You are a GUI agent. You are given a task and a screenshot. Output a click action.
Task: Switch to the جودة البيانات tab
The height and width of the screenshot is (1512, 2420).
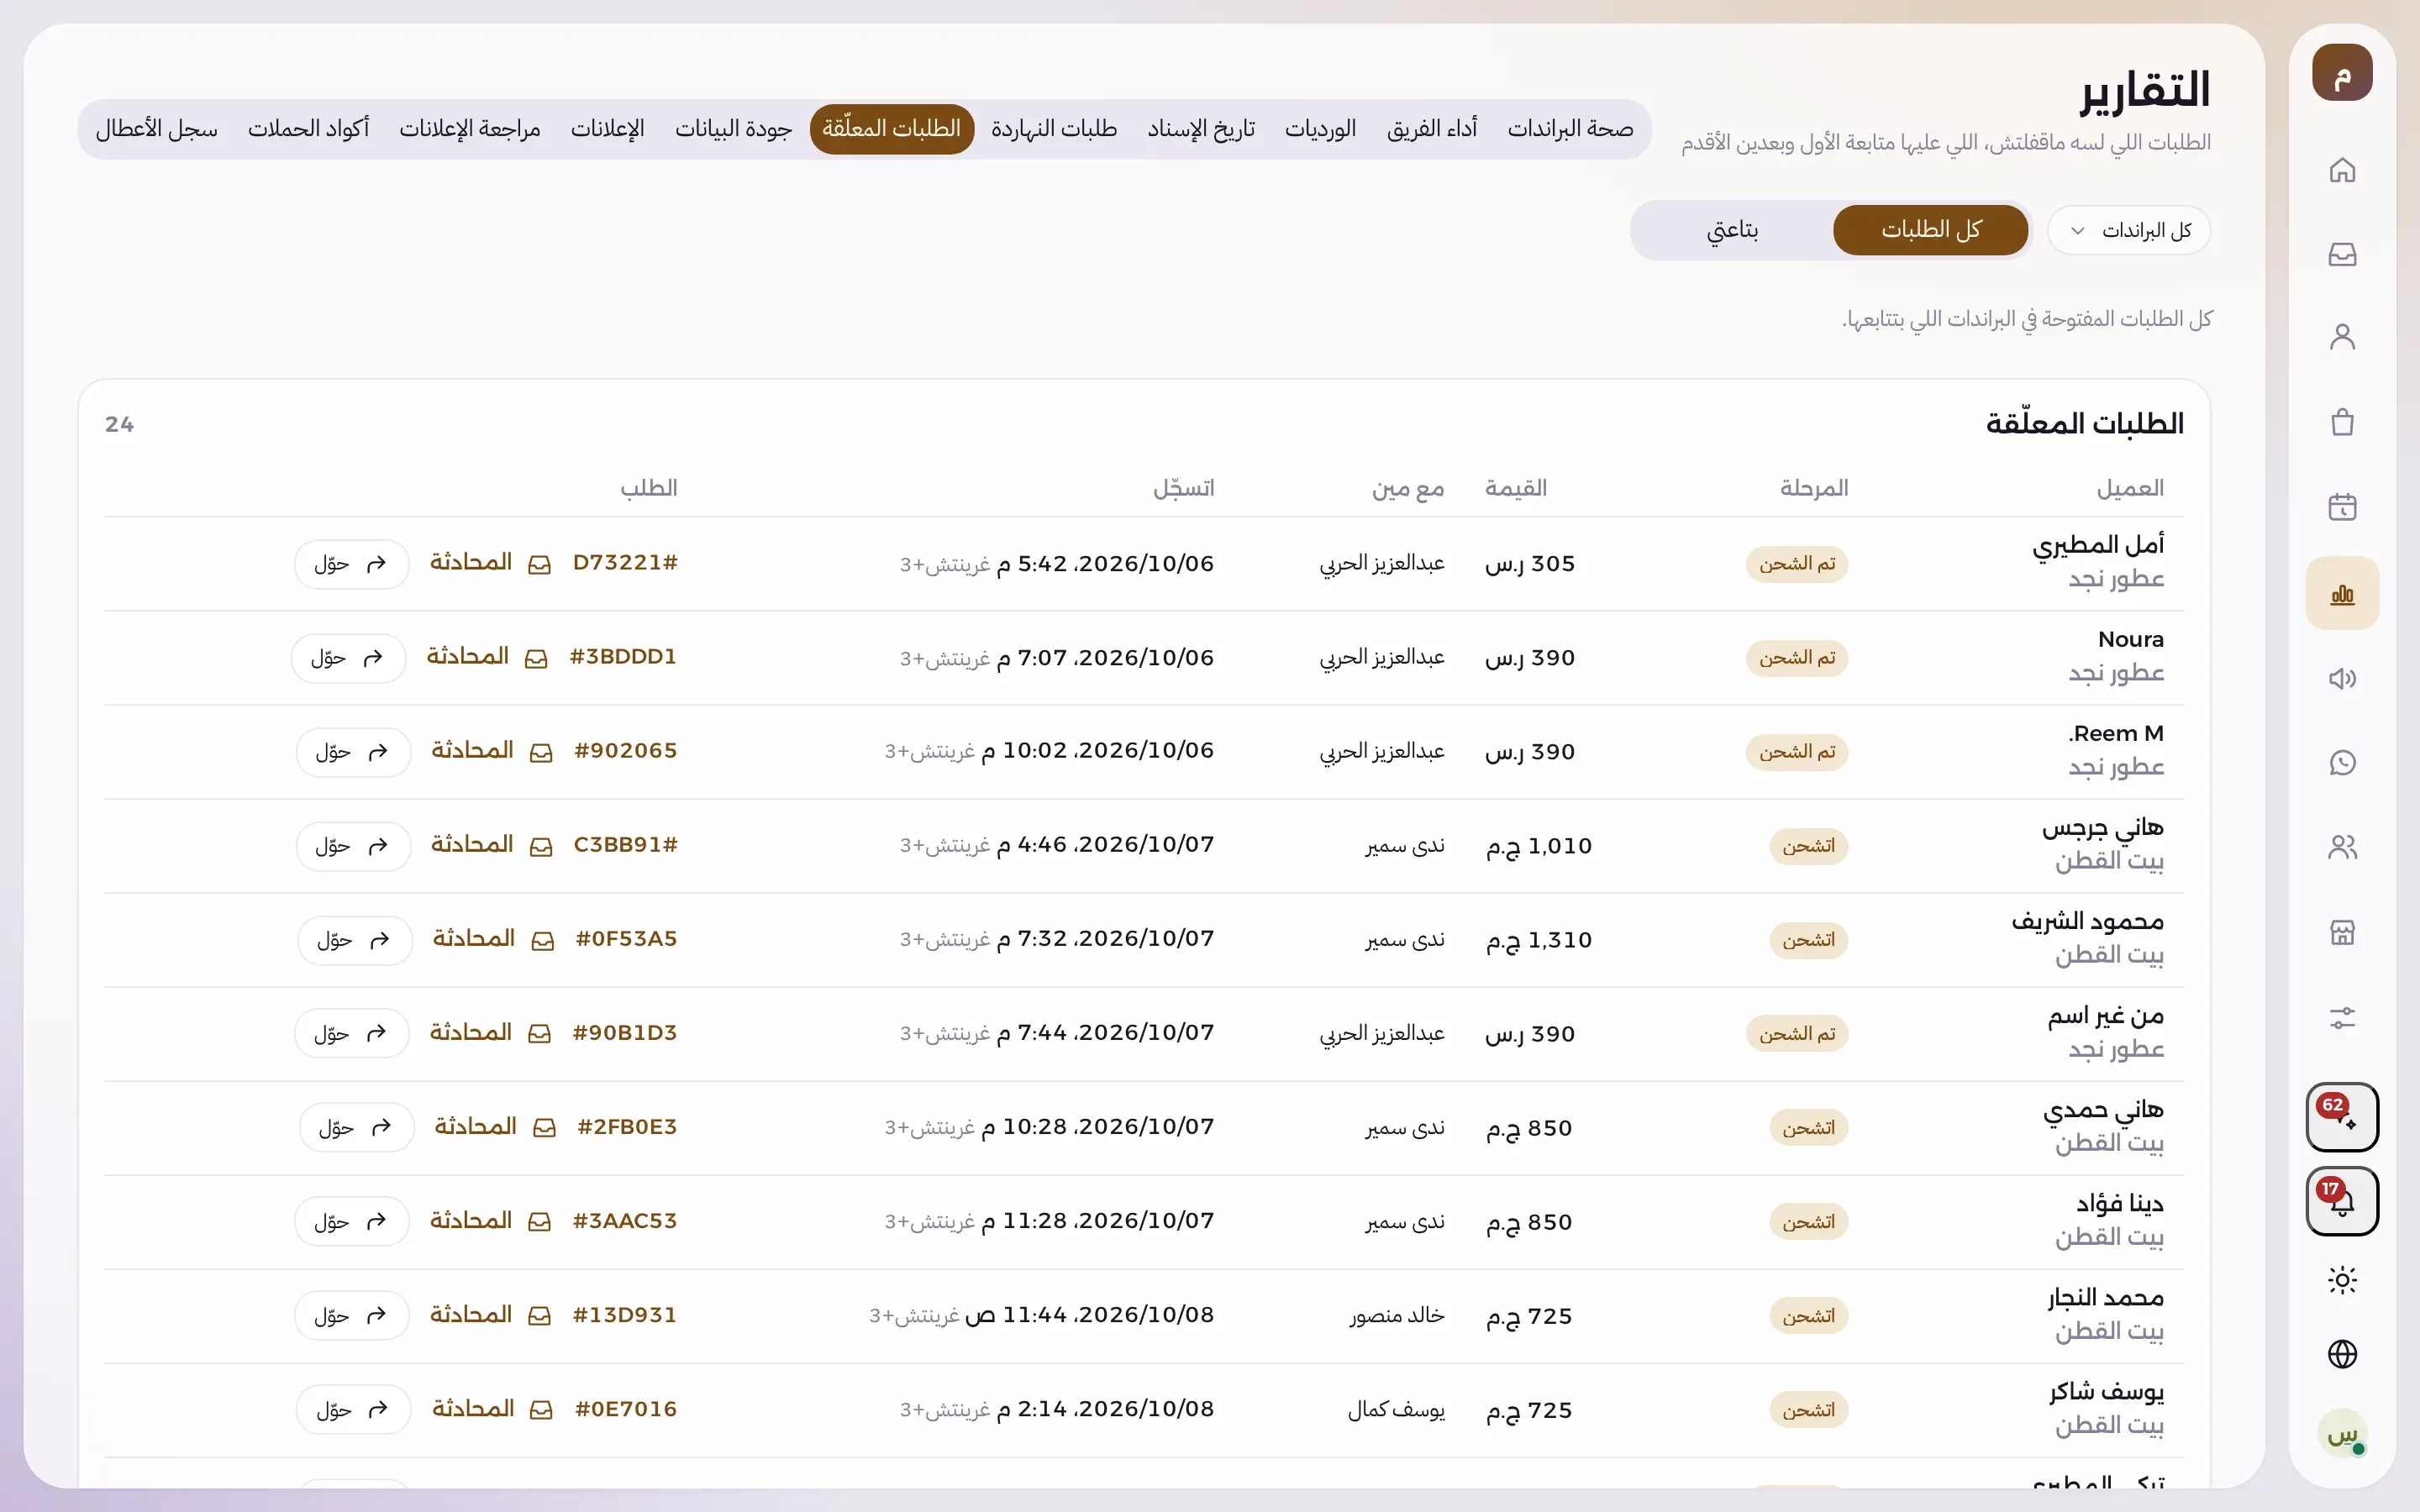click(733, 129)
